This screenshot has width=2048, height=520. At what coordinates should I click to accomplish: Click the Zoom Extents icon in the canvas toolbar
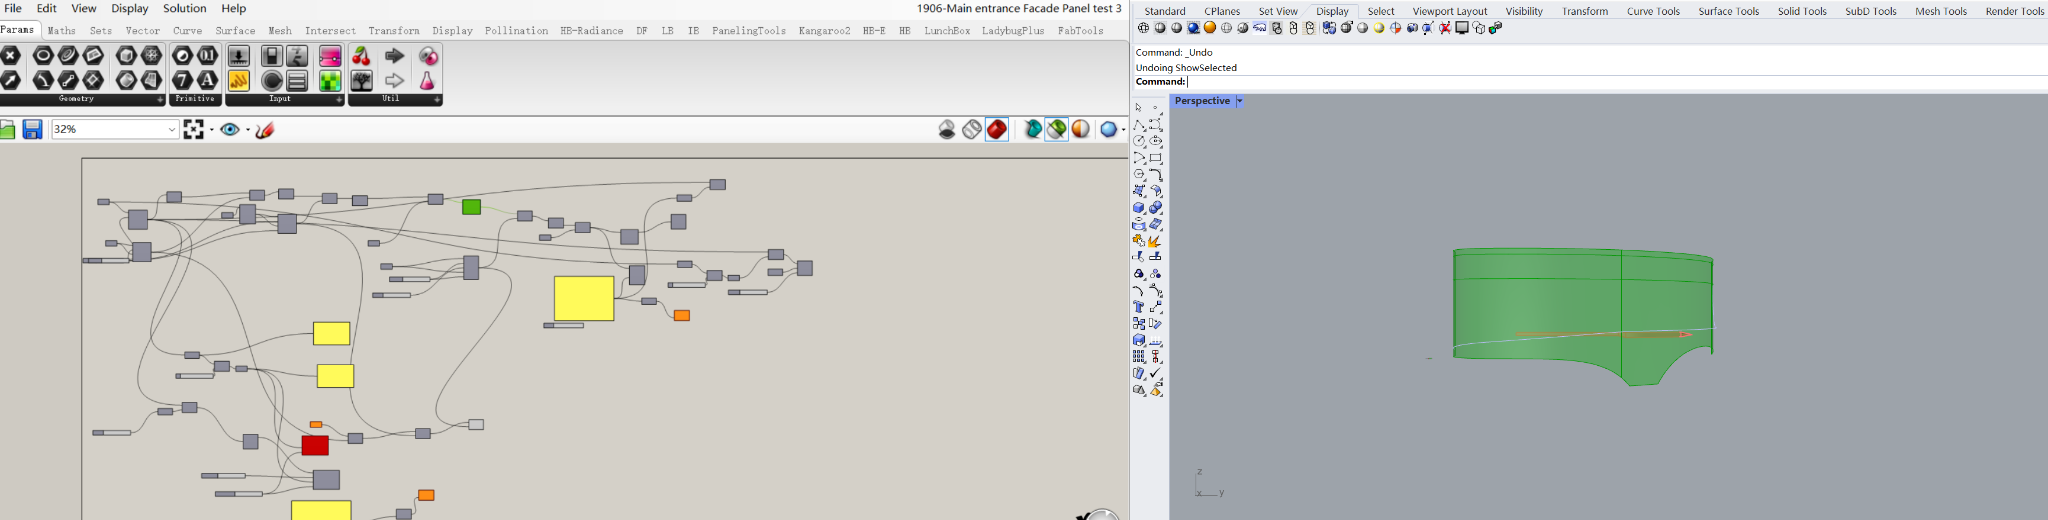[193, 129]
